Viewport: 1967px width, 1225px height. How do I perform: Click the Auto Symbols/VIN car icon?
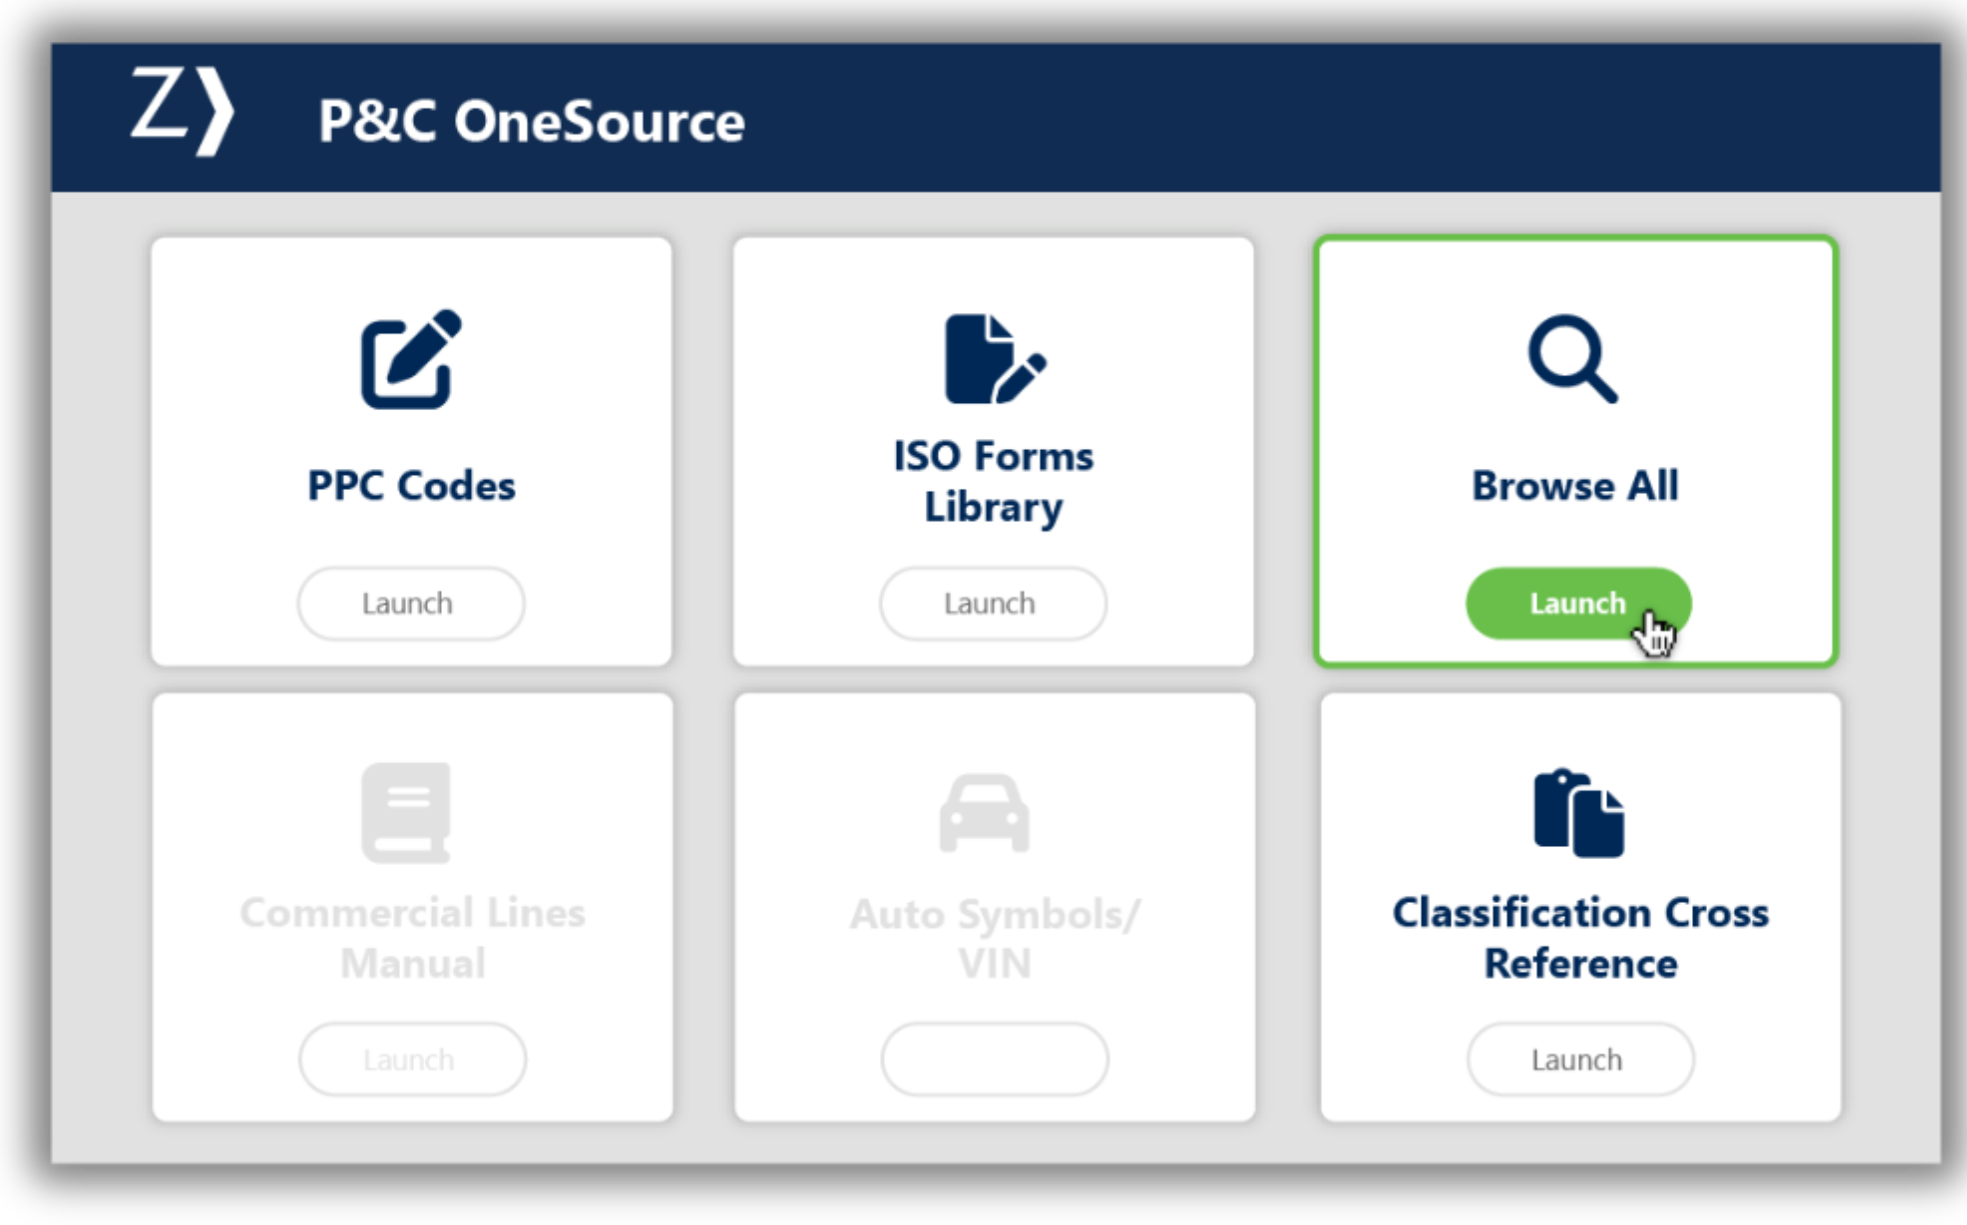pos(984,813)
